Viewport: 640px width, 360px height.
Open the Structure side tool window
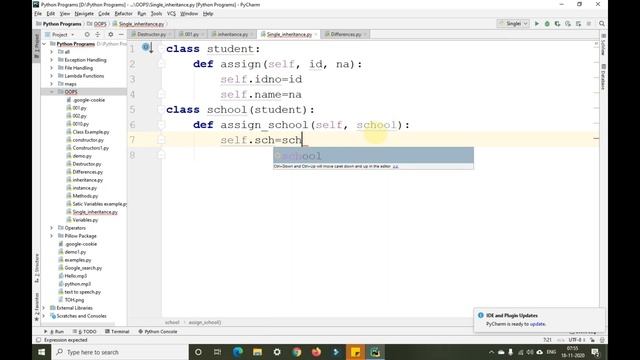(37, 268)
